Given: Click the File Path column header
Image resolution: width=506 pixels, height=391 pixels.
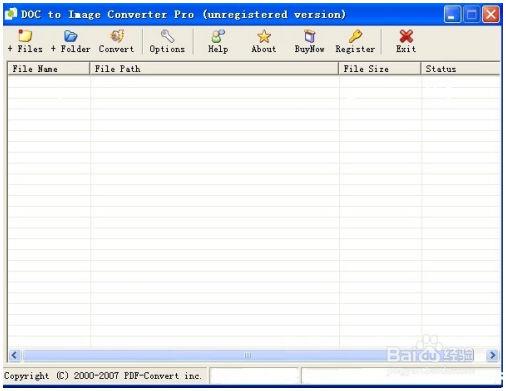Looking at the screenshot, I should pos(214,69).
